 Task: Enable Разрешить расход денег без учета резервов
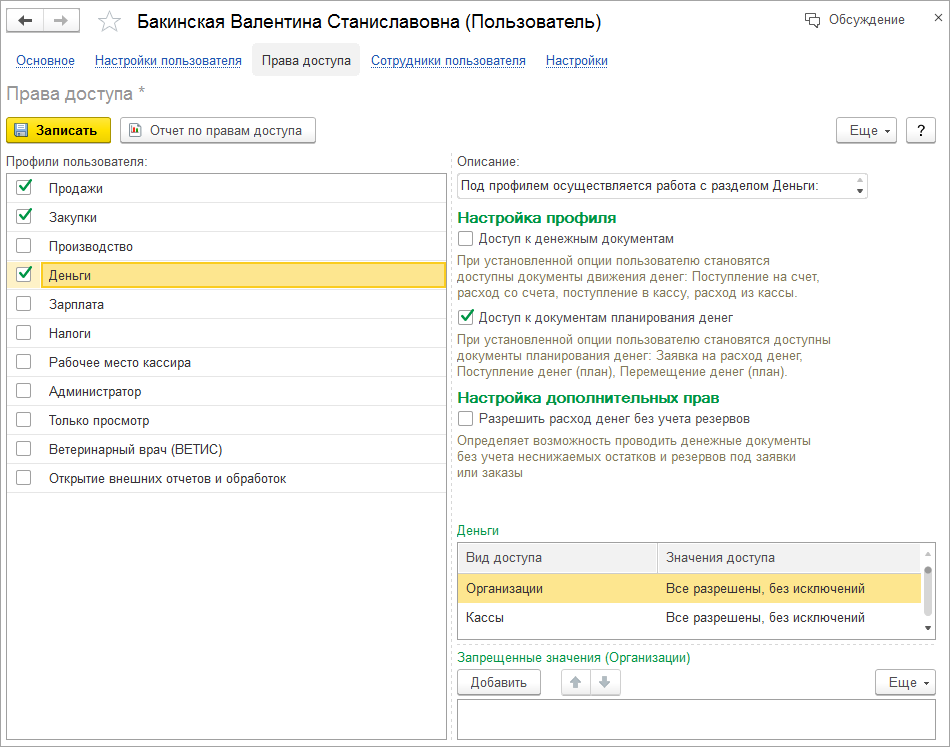[465, 419]
